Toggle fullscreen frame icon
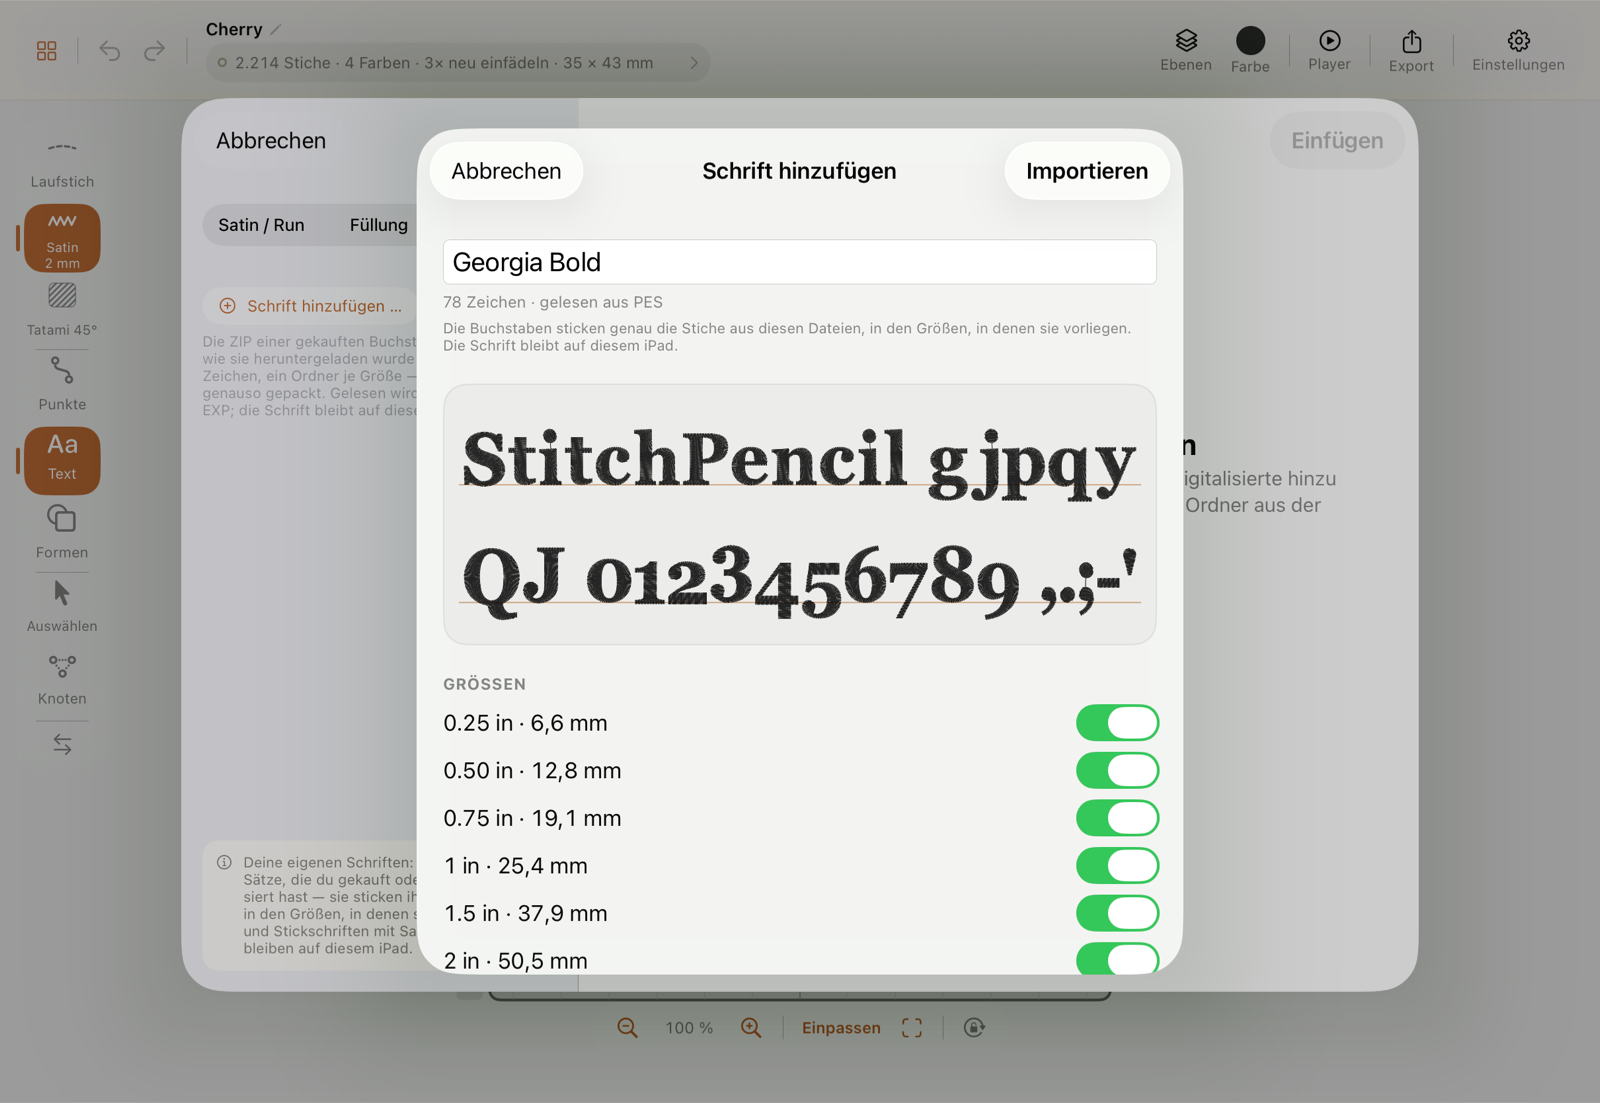This screenshot has height=1103, width=1600. 912,1028
